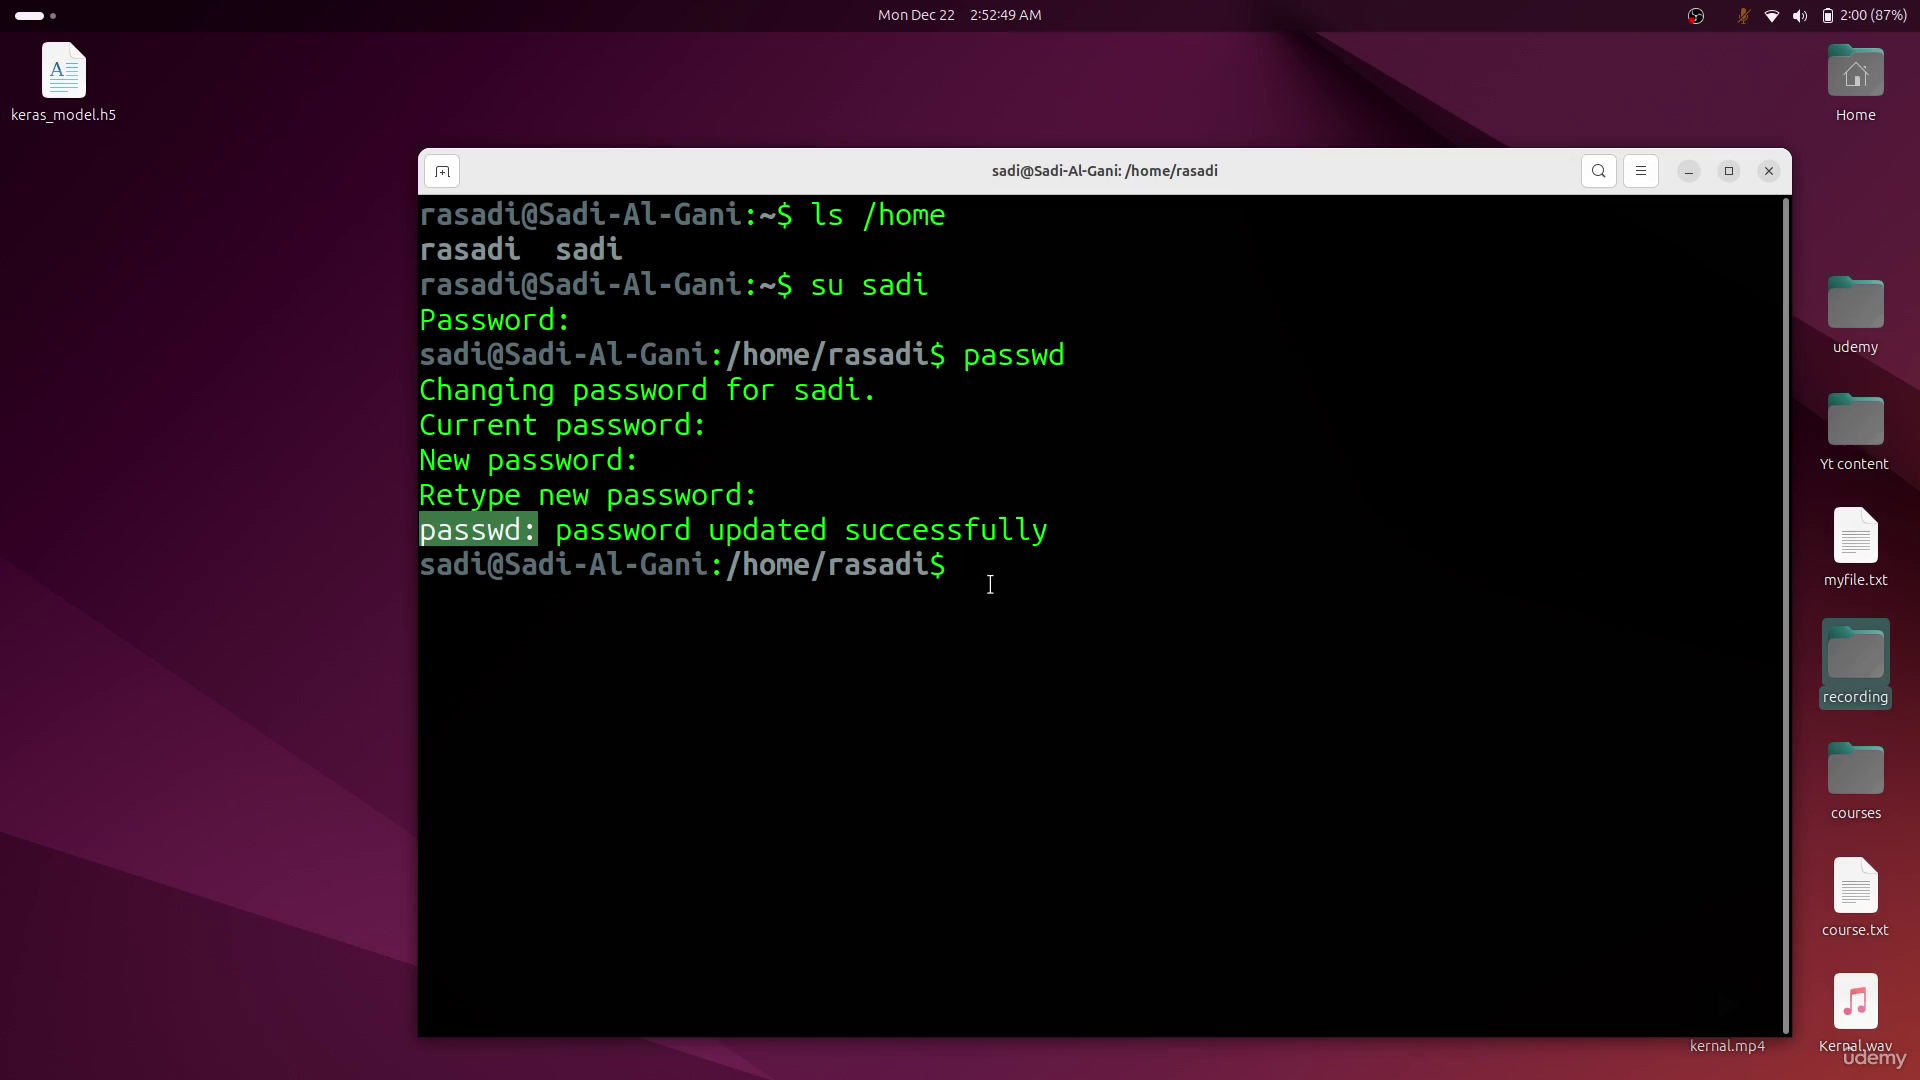Open the udemy desktop folder
This screenshot has height=1080, width=1920.
1855,315
